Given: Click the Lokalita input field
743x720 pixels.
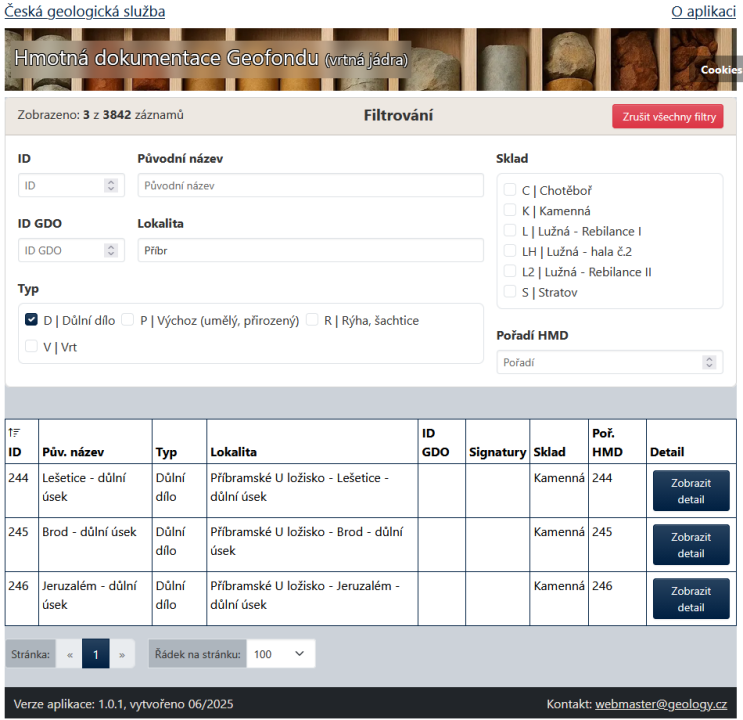Looking at the screenshot, I should point(310,251).
